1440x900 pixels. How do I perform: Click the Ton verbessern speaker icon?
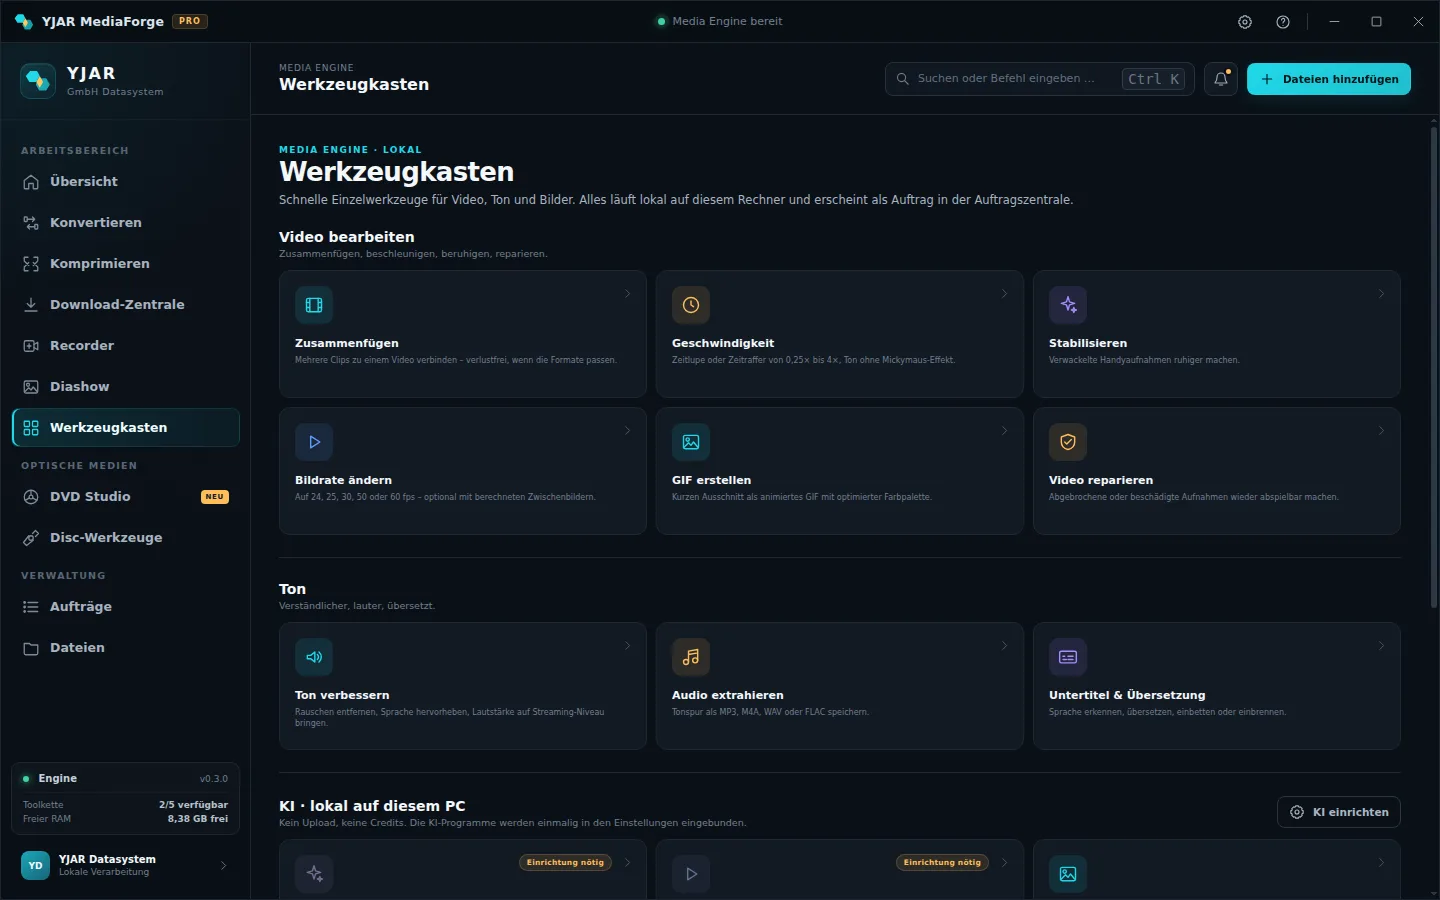click(314, 657)
